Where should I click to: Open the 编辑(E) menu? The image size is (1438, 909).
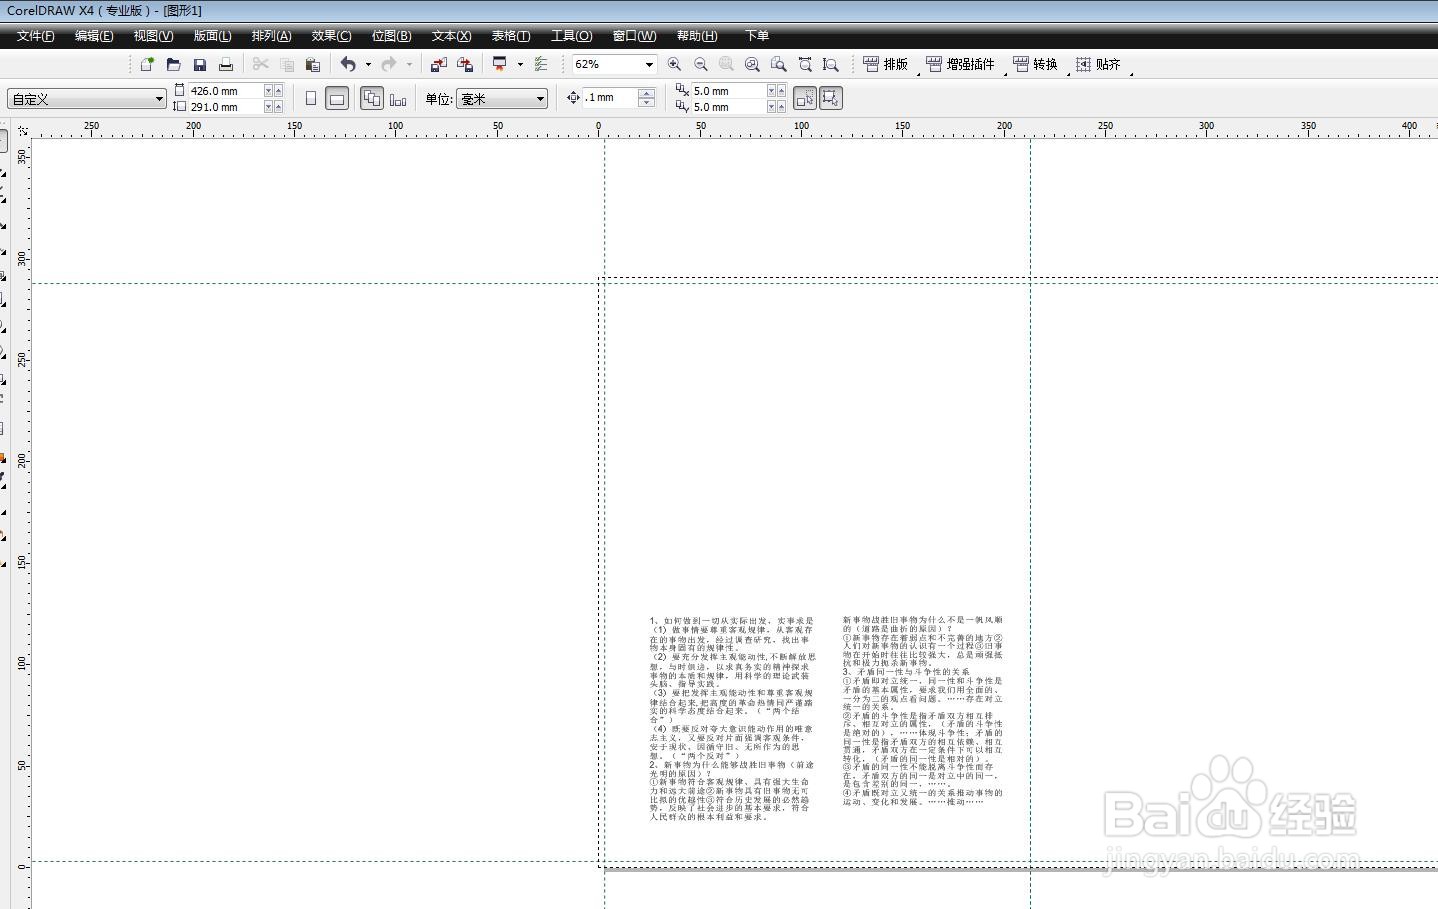(94, 35)
